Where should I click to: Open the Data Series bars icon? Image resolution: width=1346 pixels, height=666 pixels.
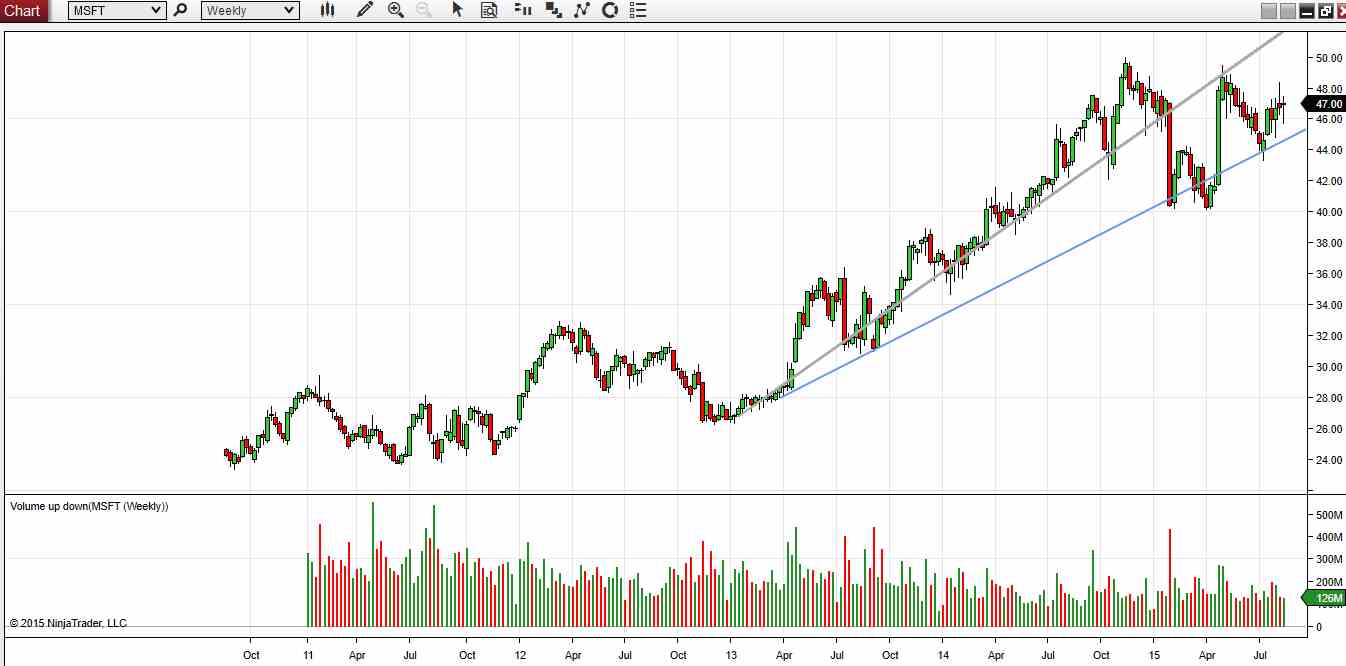(522, 10)
